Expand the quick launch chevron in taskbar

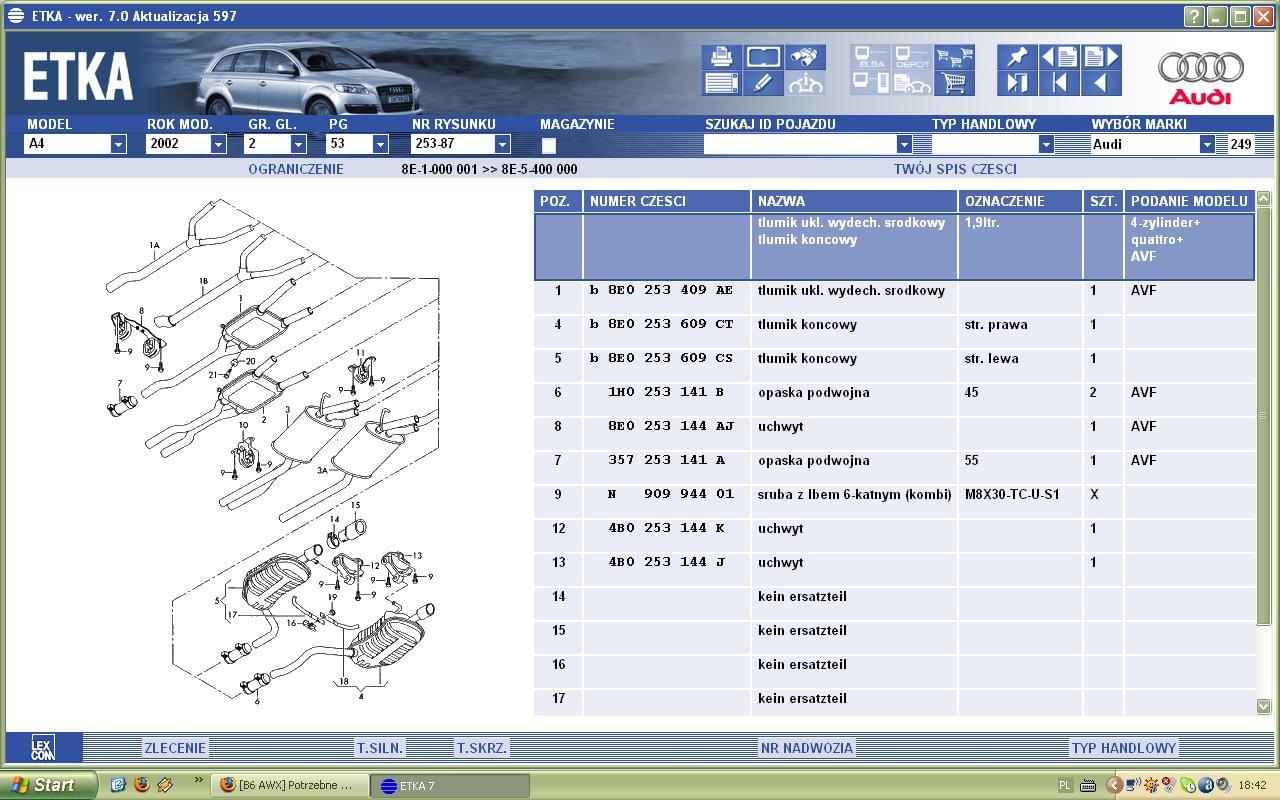(198, 779)
